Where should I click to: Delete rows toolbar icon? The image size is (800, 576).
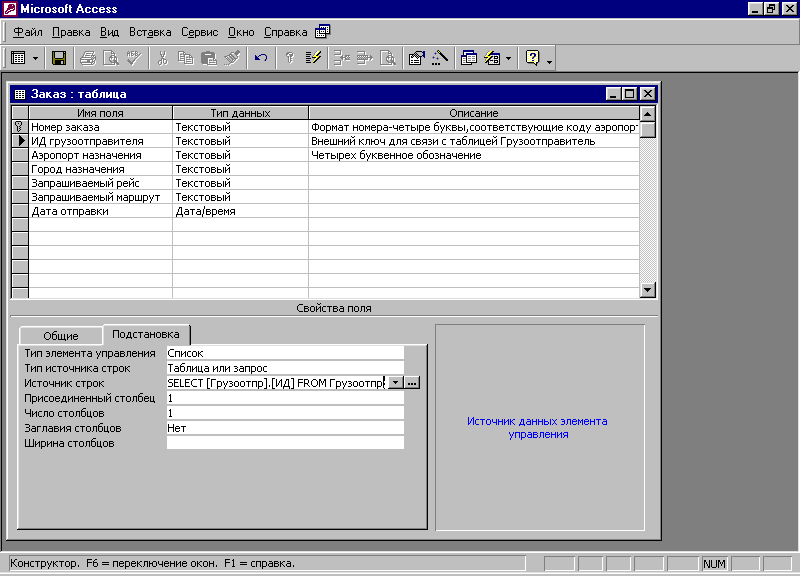coord(365,58)
